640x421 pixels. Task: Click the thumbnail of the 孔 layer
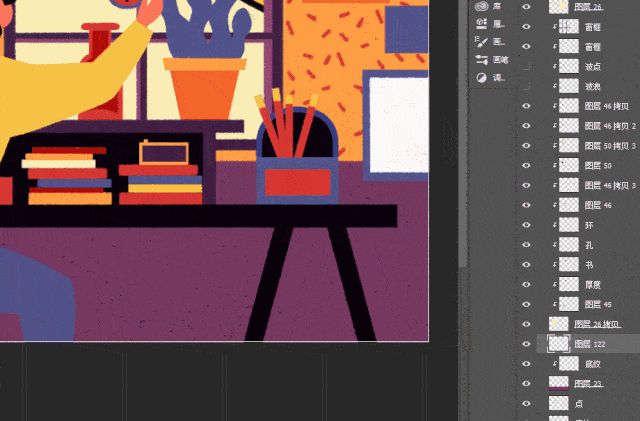point(568,245)
